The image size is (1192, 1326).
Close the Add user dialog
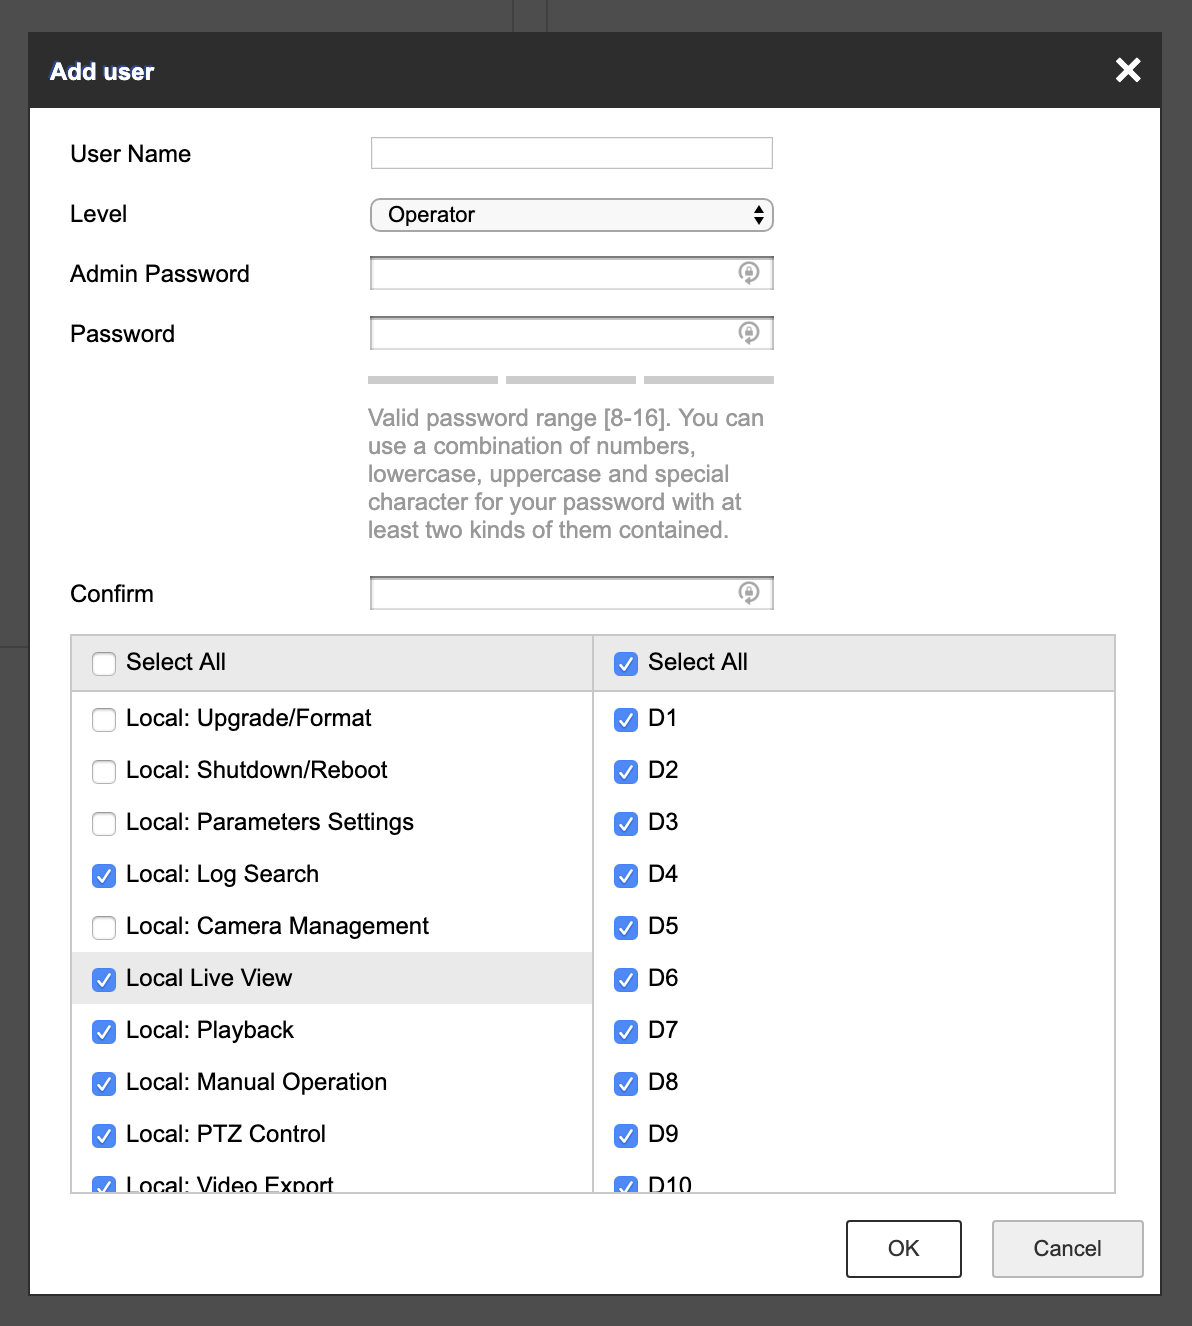[1128, 70]
